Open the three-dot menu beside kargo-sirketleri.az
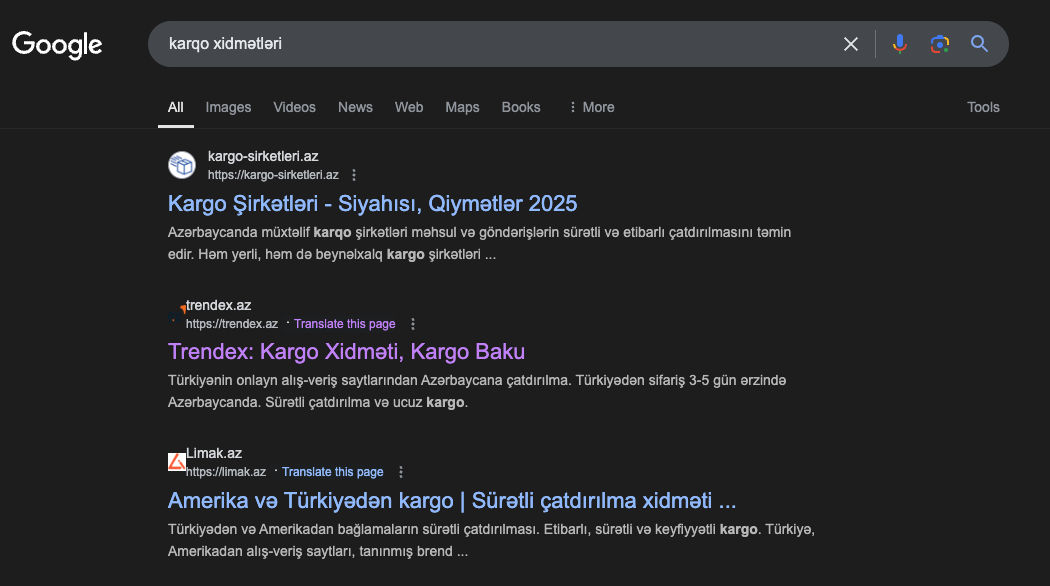 click(354, 175)
